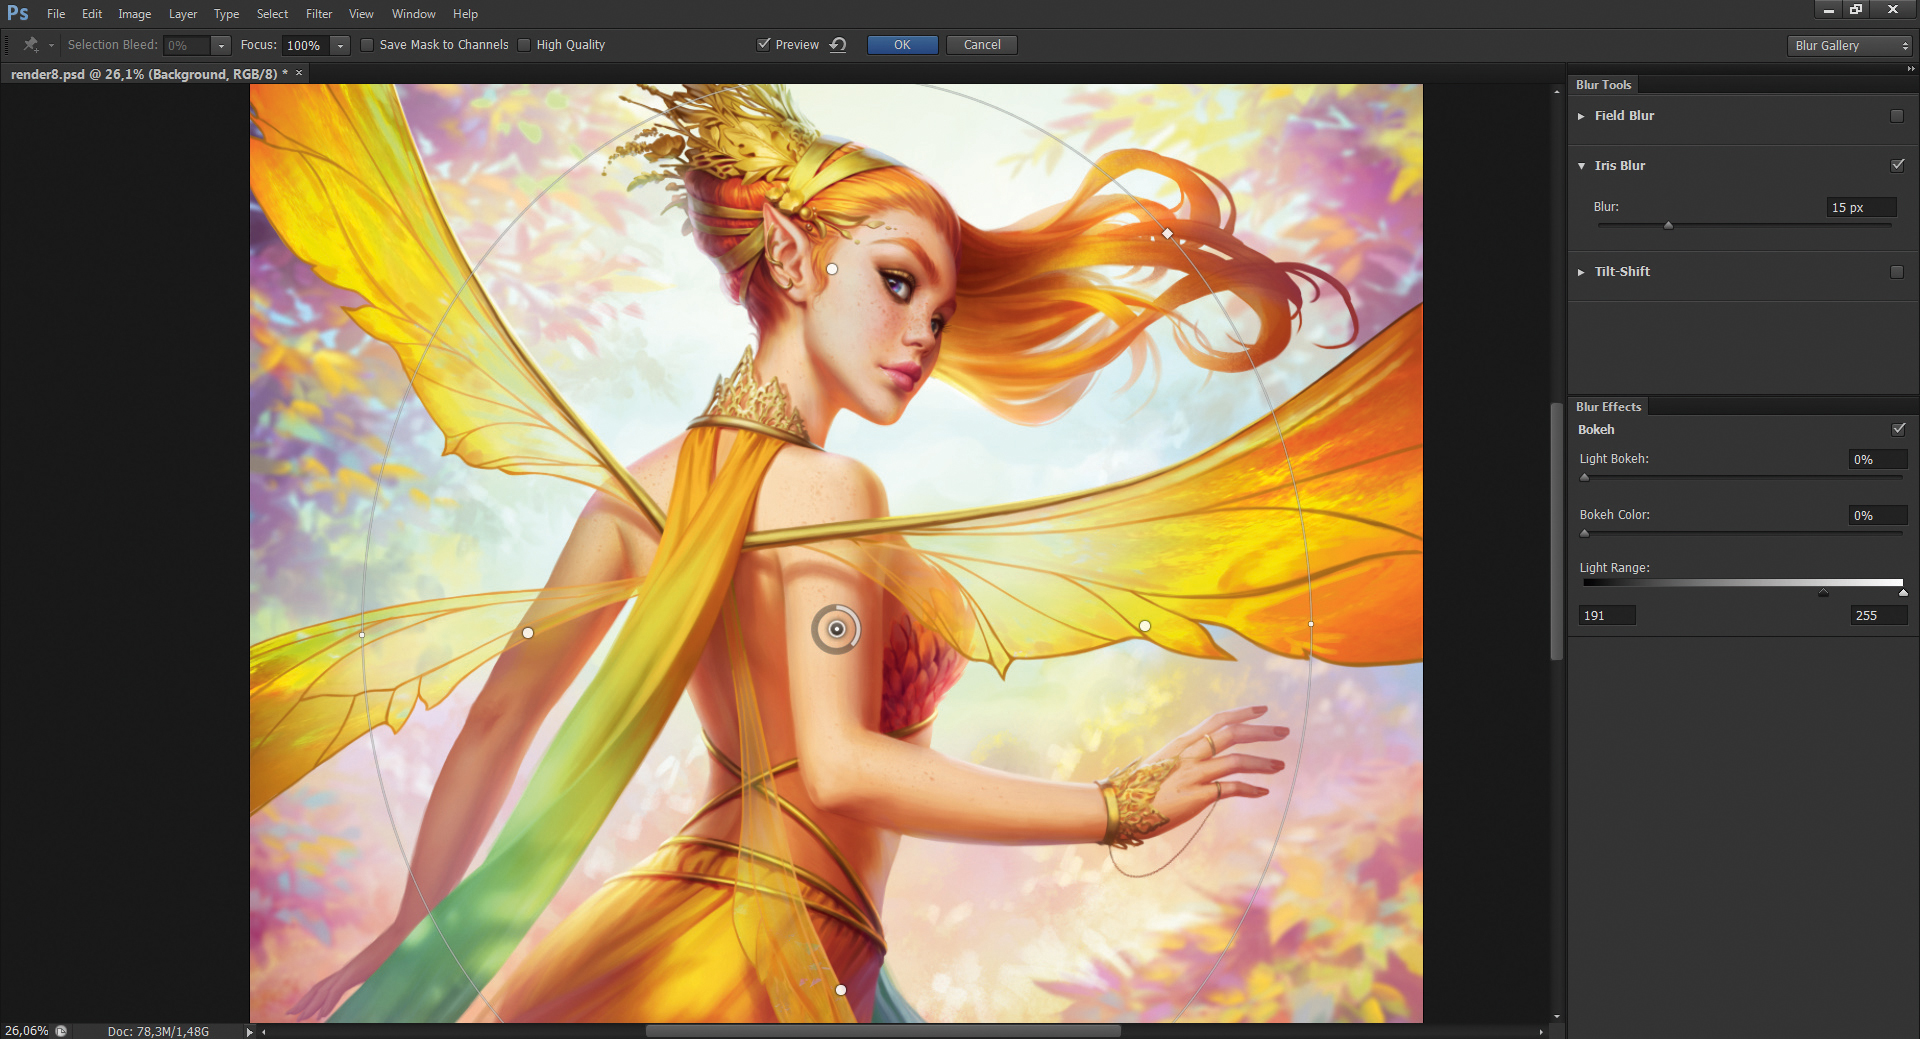Screen dimensions: 1920x1039
Task: Expand the Tilt-Shift section
Action: (x=1581, y=272)
